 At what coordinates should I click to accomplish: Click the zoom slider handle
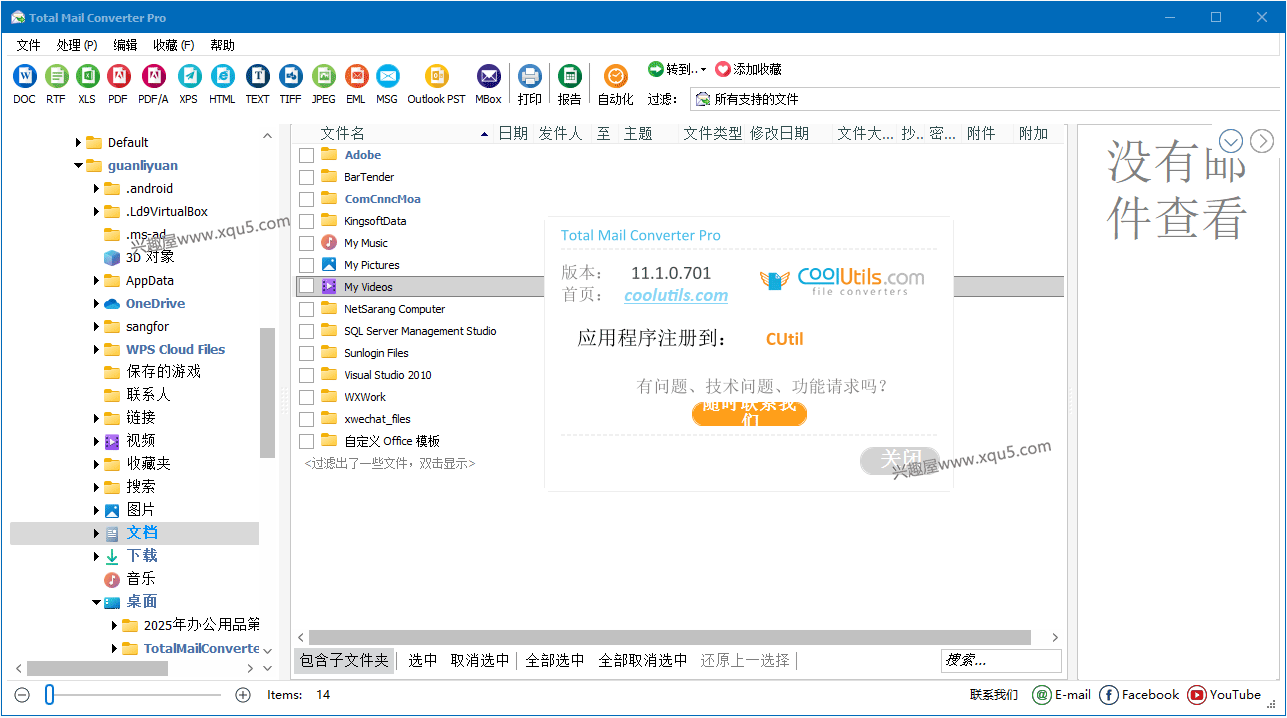point(50,695)
